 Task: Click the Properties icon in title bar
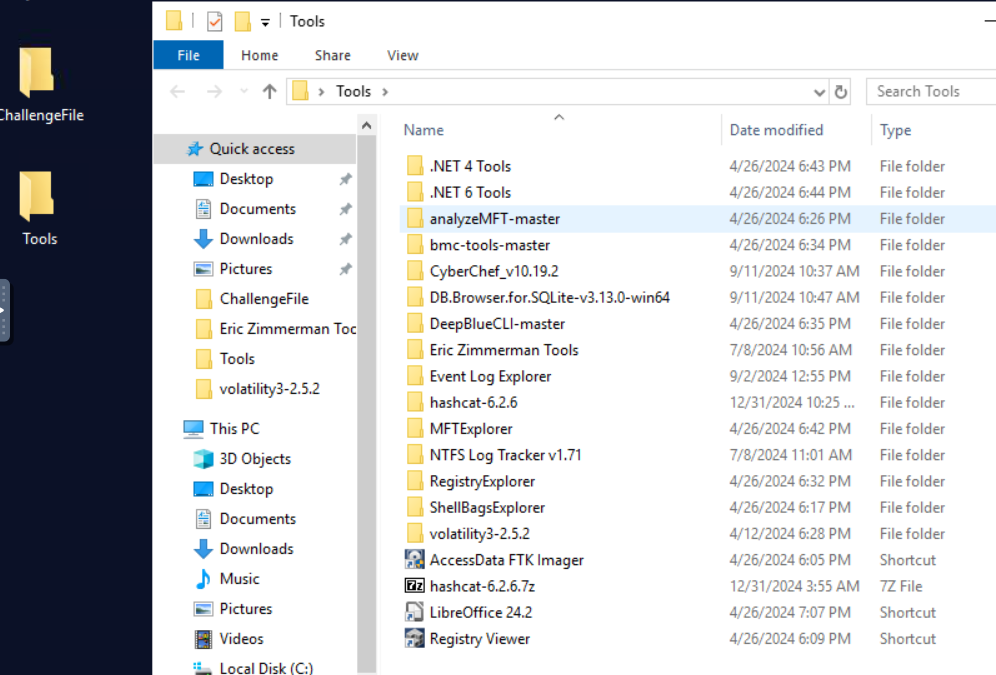[x=214, y=21]
